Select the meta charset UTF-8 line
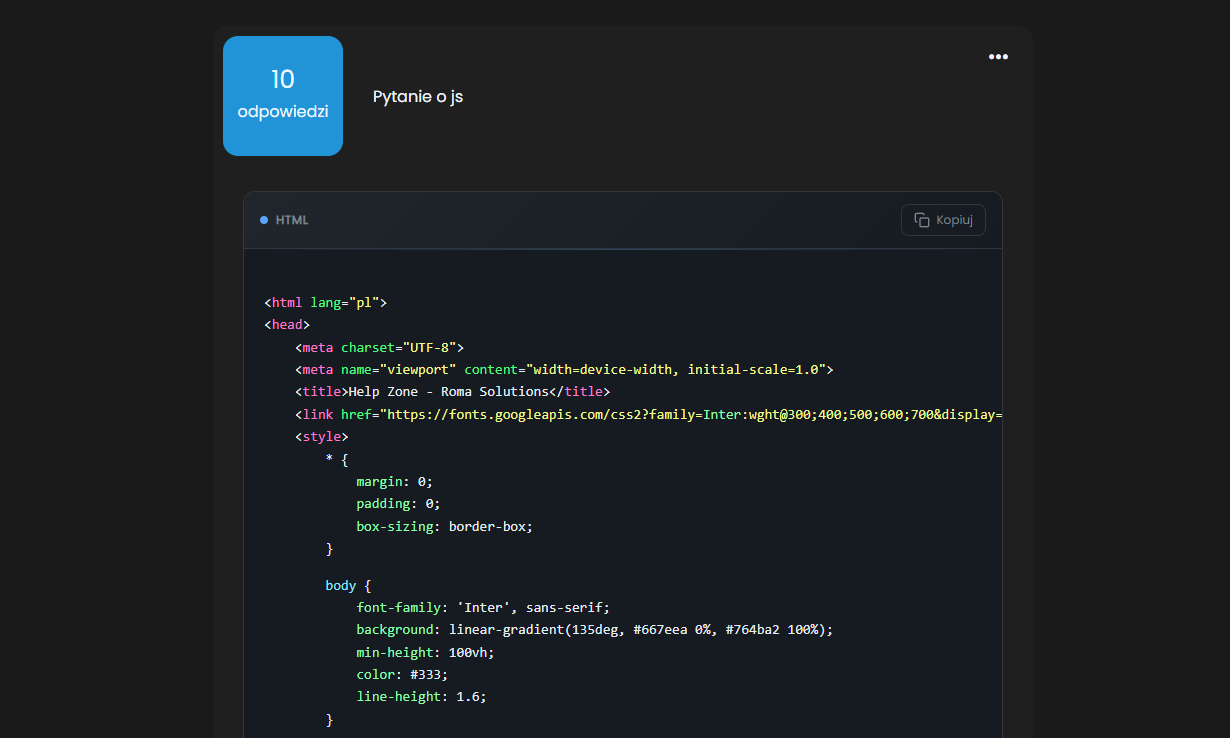1230x738 pixels. [x=380, y=347]
